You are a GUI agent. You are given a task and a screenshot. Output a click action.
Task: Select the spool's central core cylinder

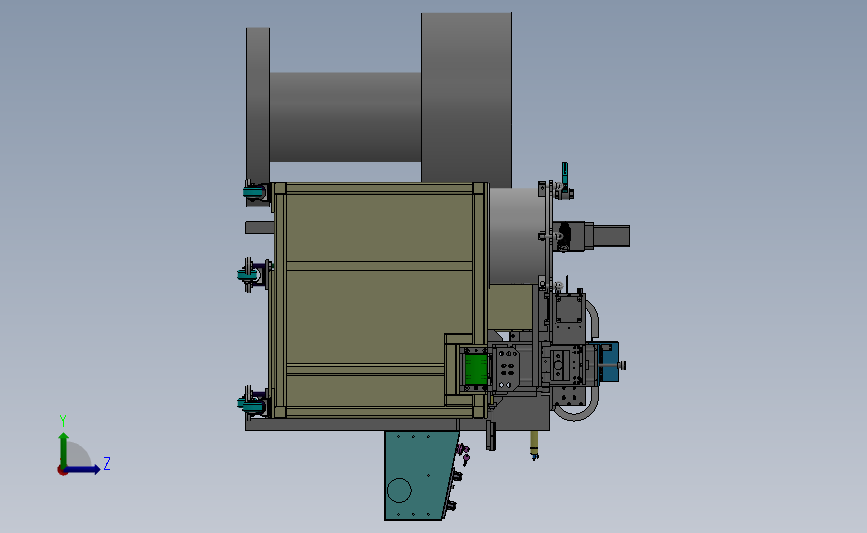[x=346, y=117]
